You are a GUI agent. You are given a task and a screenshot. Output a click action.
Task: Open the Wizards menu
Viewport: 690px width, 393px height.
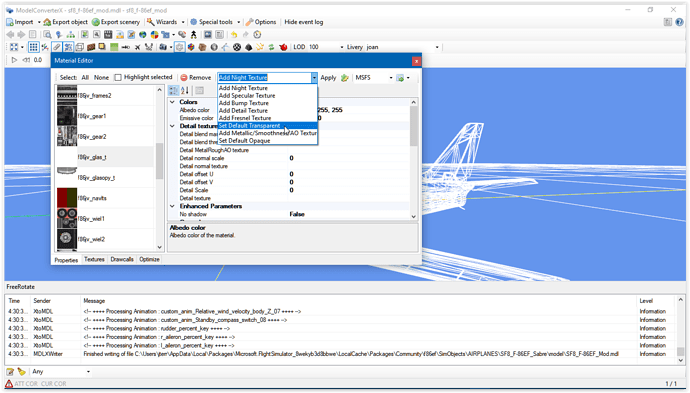(x=163, y=22)
